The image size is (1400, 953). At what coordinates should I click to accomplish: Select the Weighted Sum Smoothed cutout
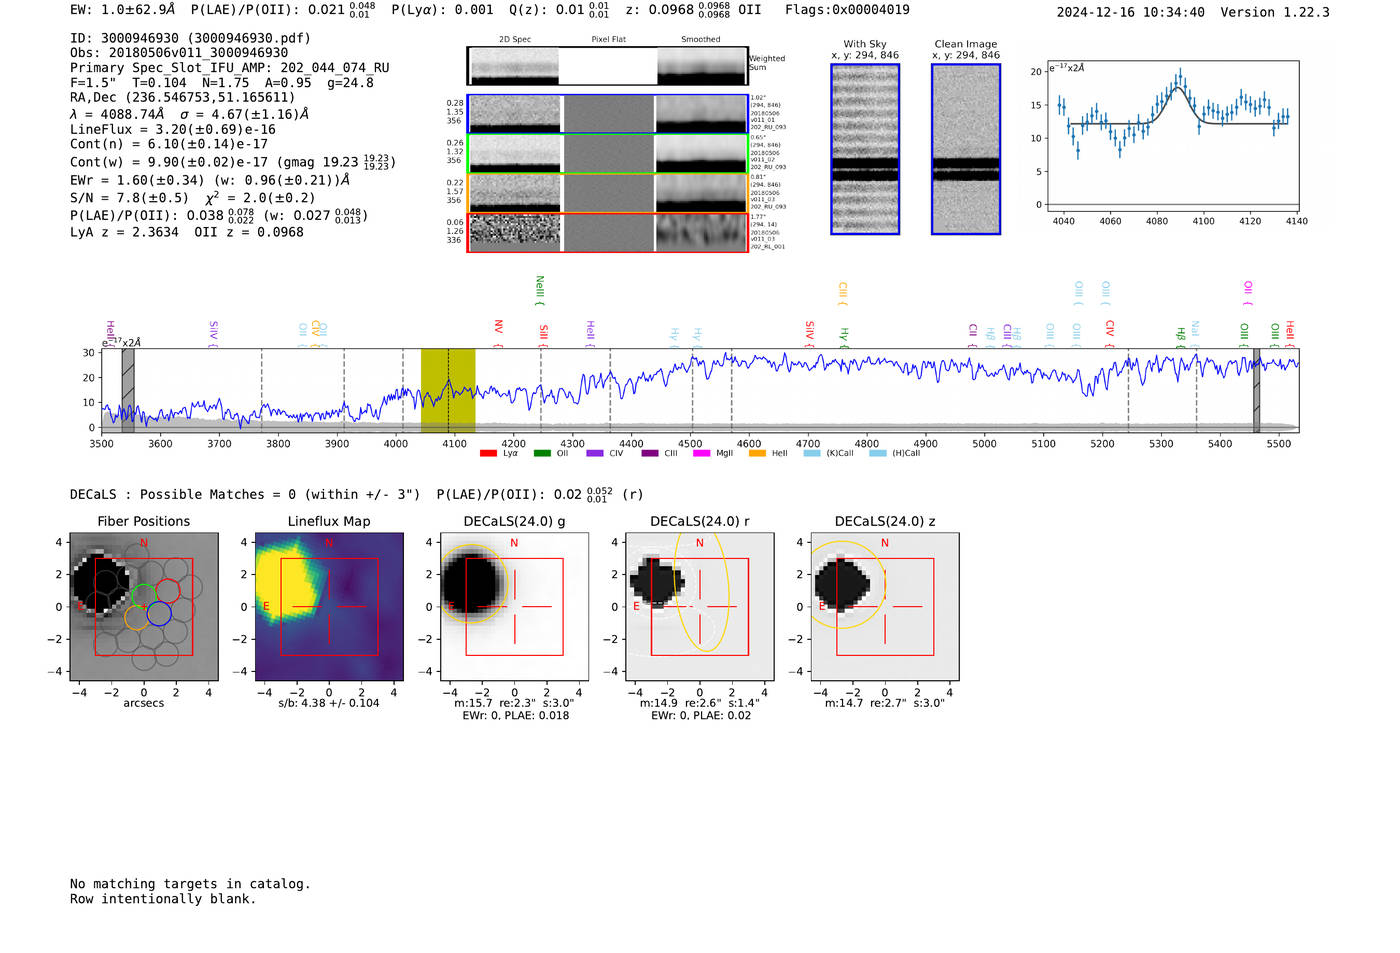click(702, 66)
